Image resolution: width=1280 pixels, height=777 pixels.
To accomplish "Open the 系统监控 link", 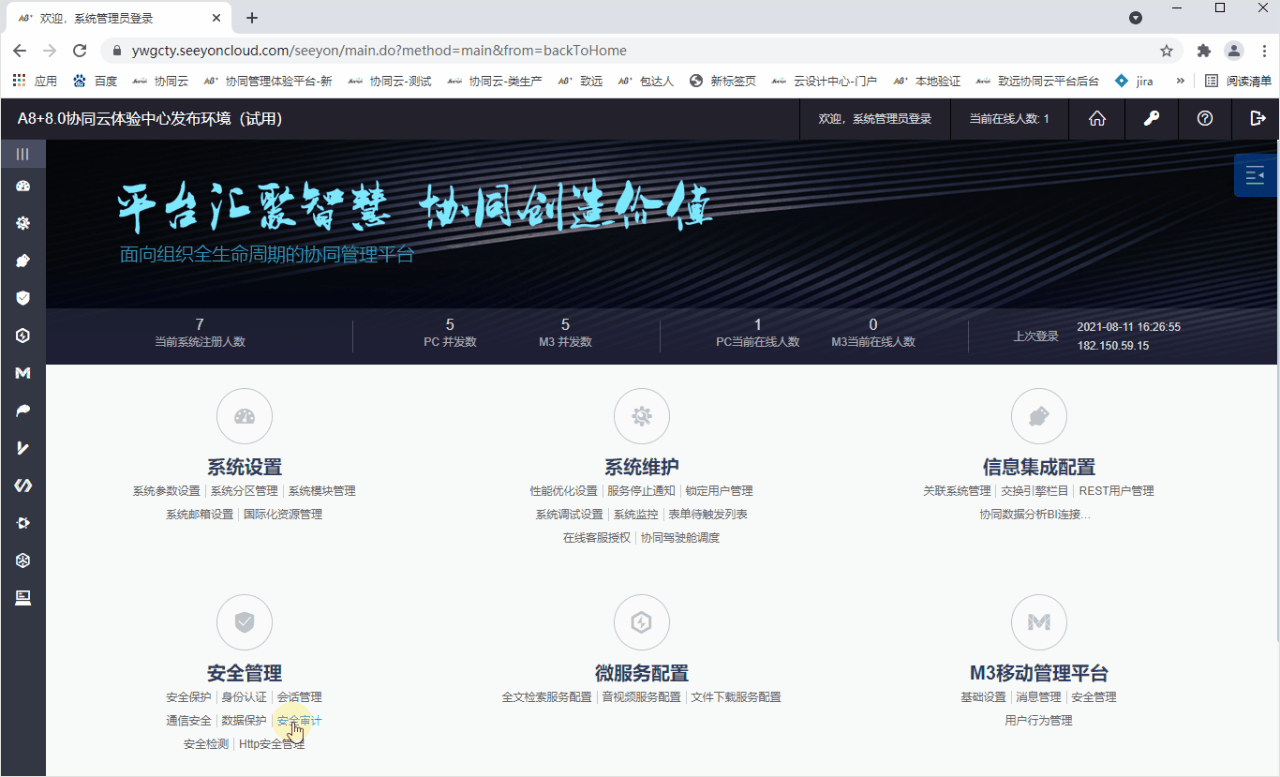I will pyautogui.click(x=636, y=514).
